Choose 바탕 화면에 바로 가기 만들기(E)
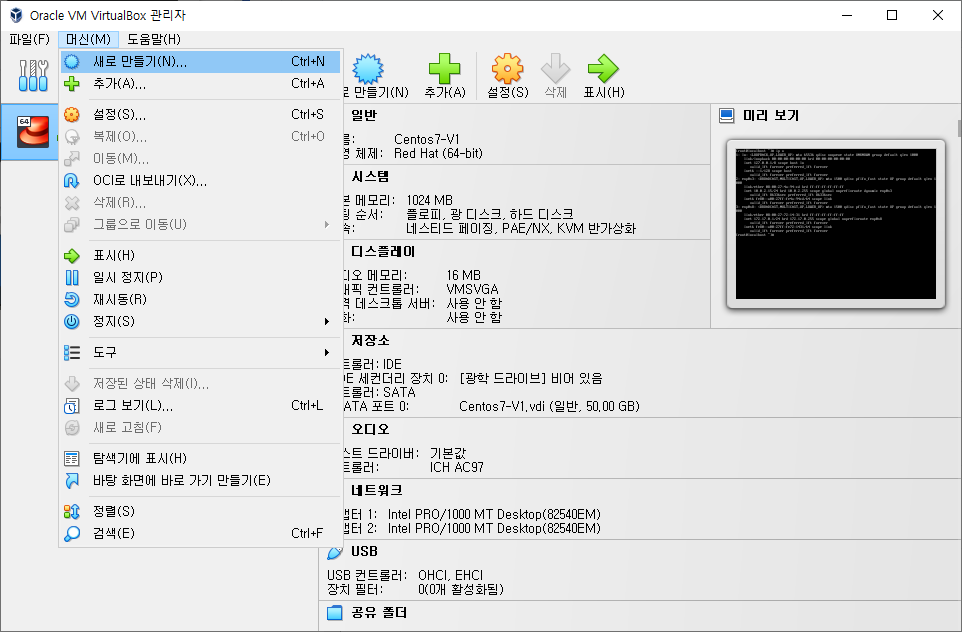 coord(201,480)
